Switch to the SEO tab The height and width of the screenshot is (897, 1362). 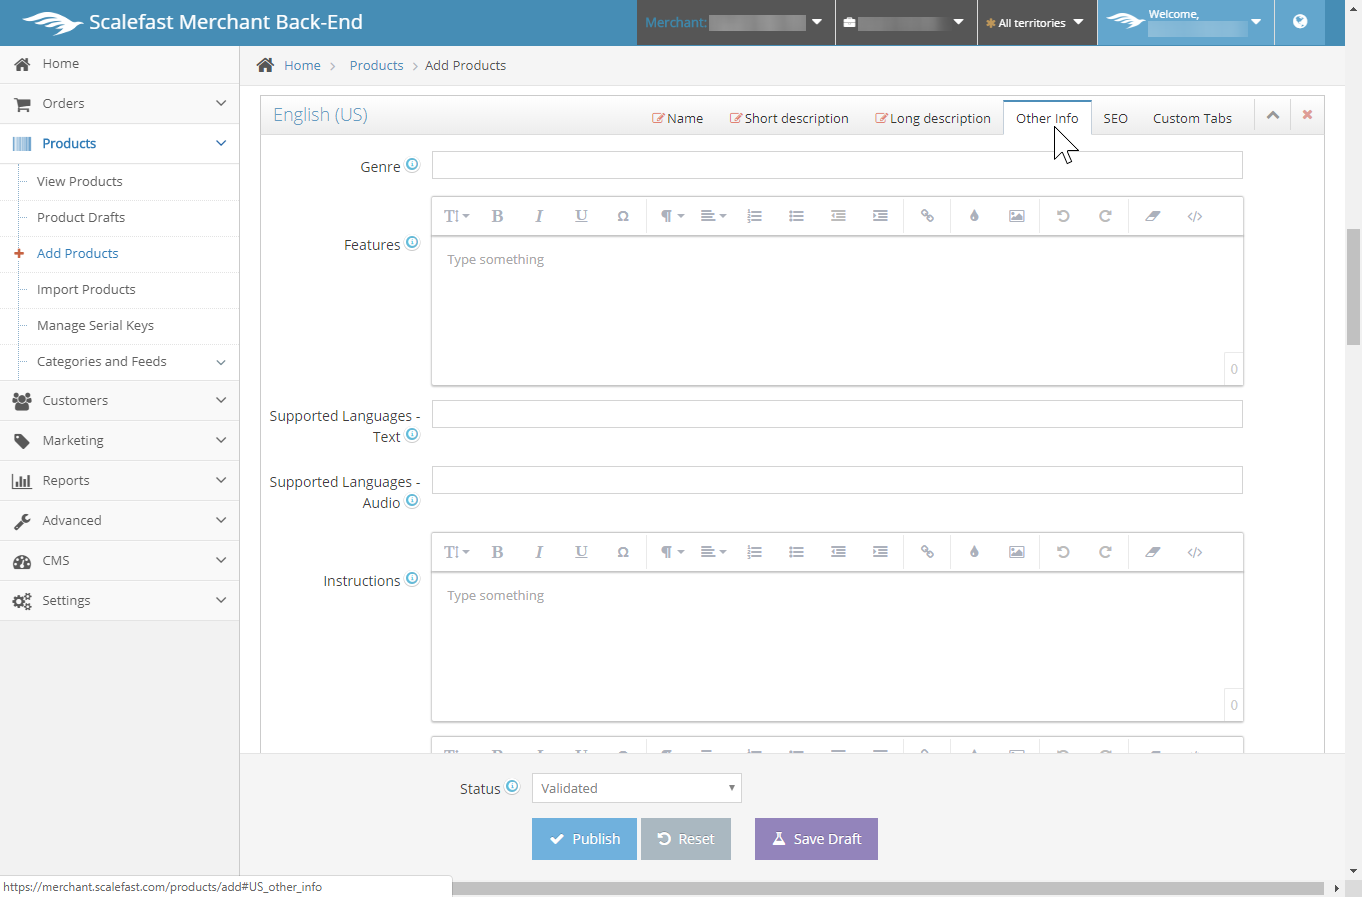(x=1115, y=118)
